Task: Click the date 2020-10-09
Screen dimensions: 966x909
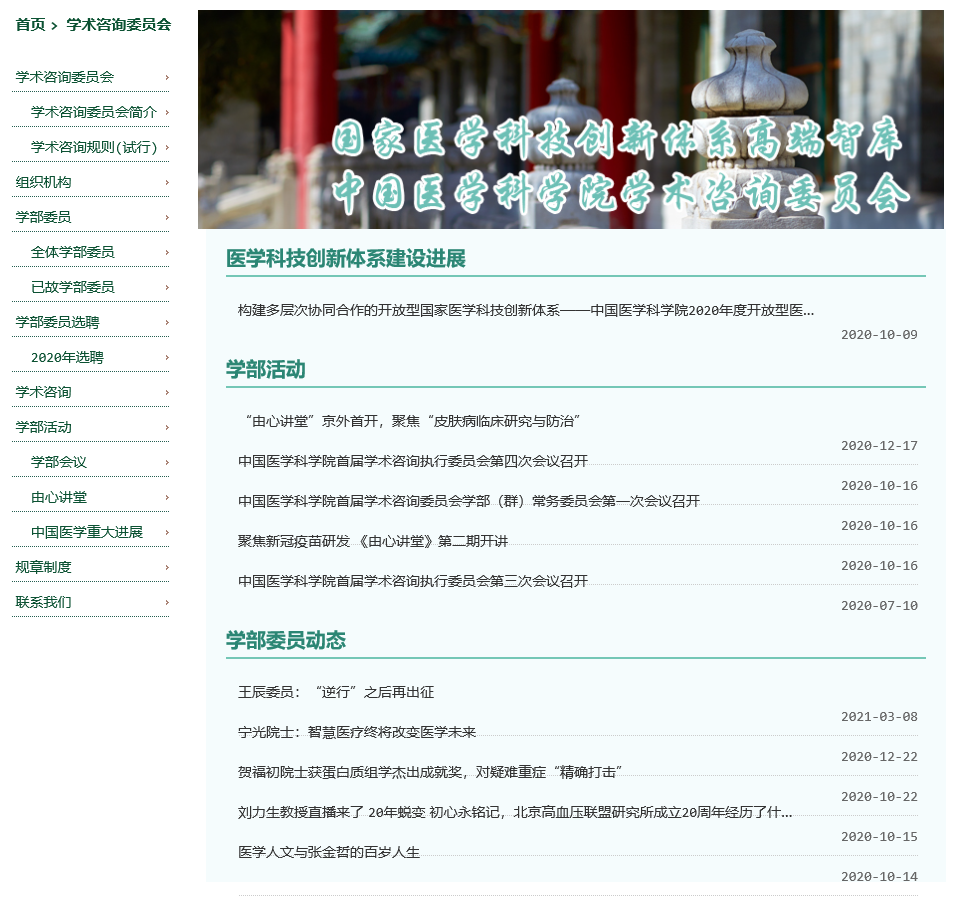Action: click(879, 335)
